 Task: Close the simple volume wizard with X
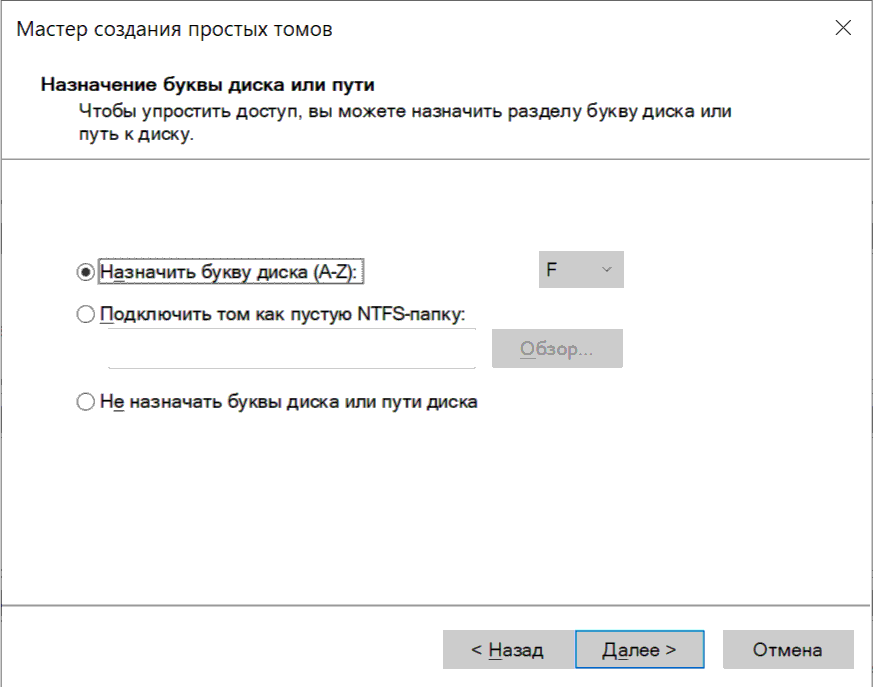(x=843, y=27)
